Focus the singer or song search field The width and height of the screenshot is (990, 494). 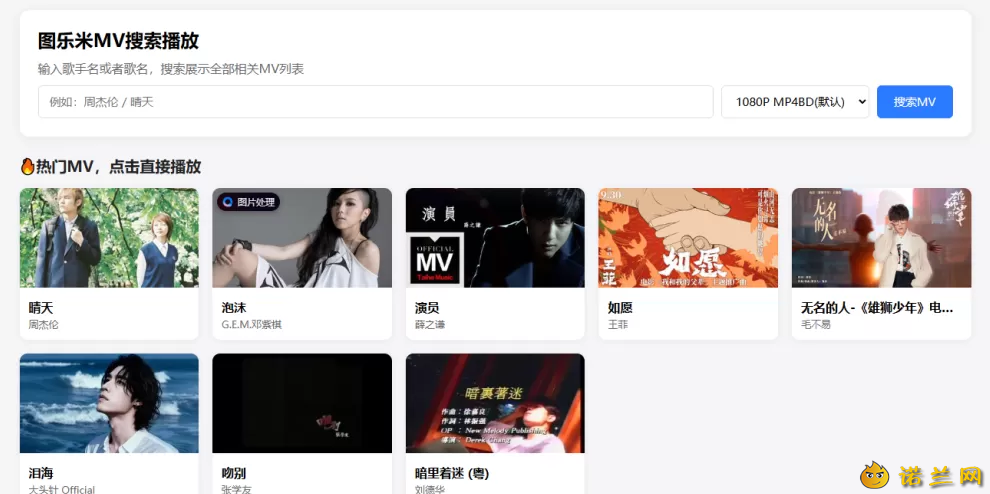[x=376, y=102]
